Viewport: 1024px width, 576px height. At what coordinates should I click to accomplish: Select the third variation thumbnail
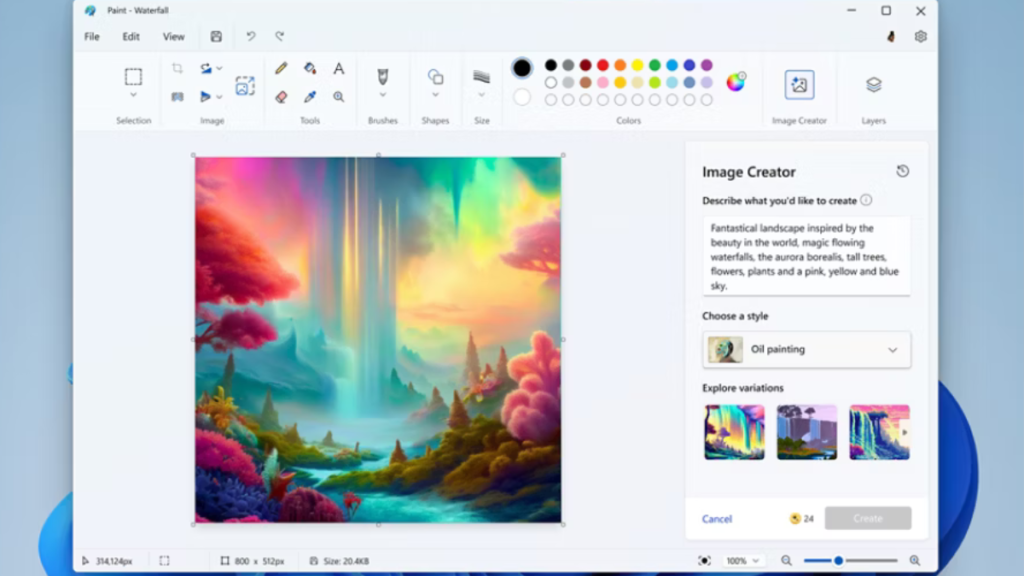tap(879, 432)
